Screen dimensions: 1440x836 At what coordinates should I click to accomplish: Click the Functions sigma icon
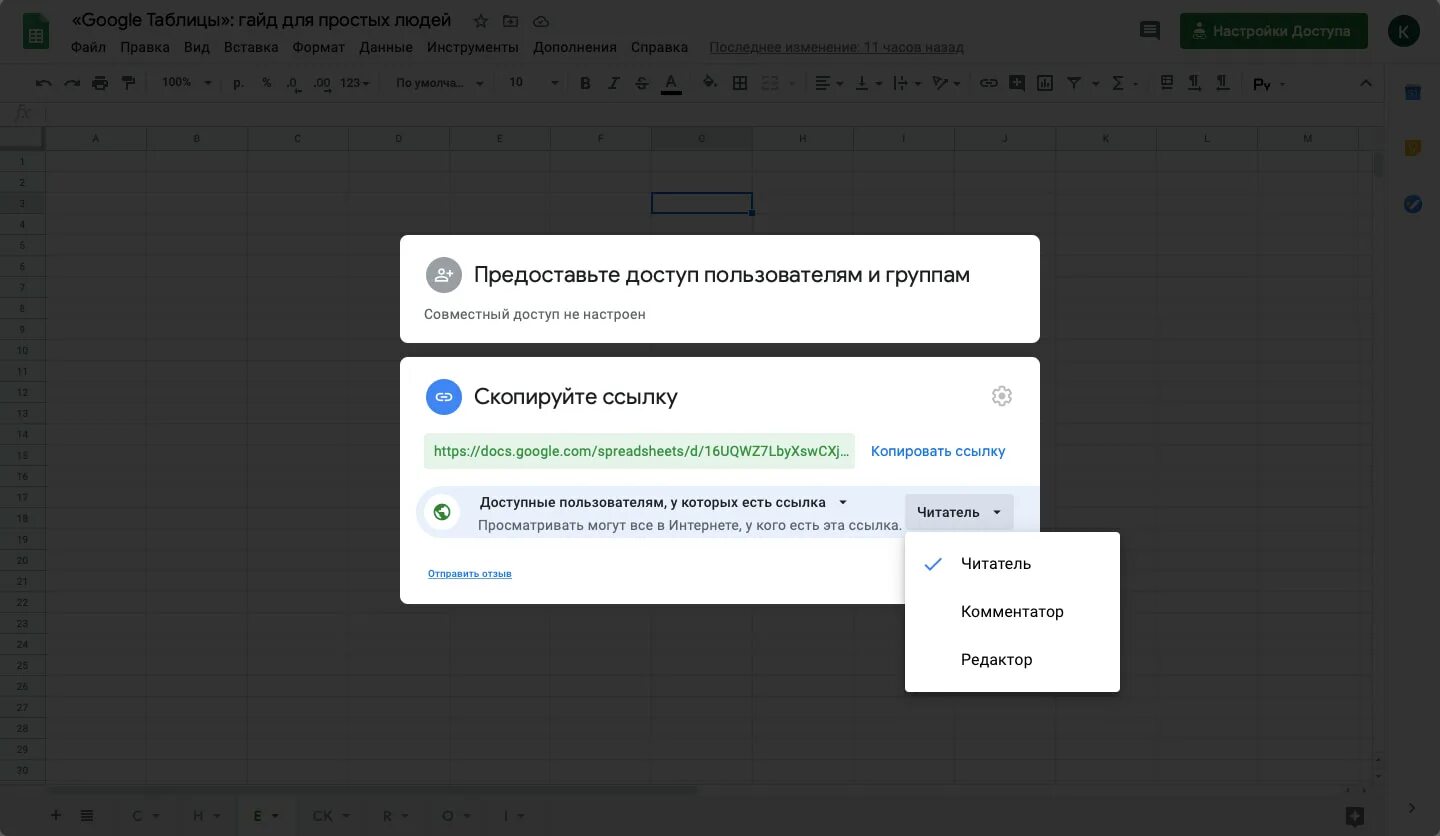point(1118,83)
